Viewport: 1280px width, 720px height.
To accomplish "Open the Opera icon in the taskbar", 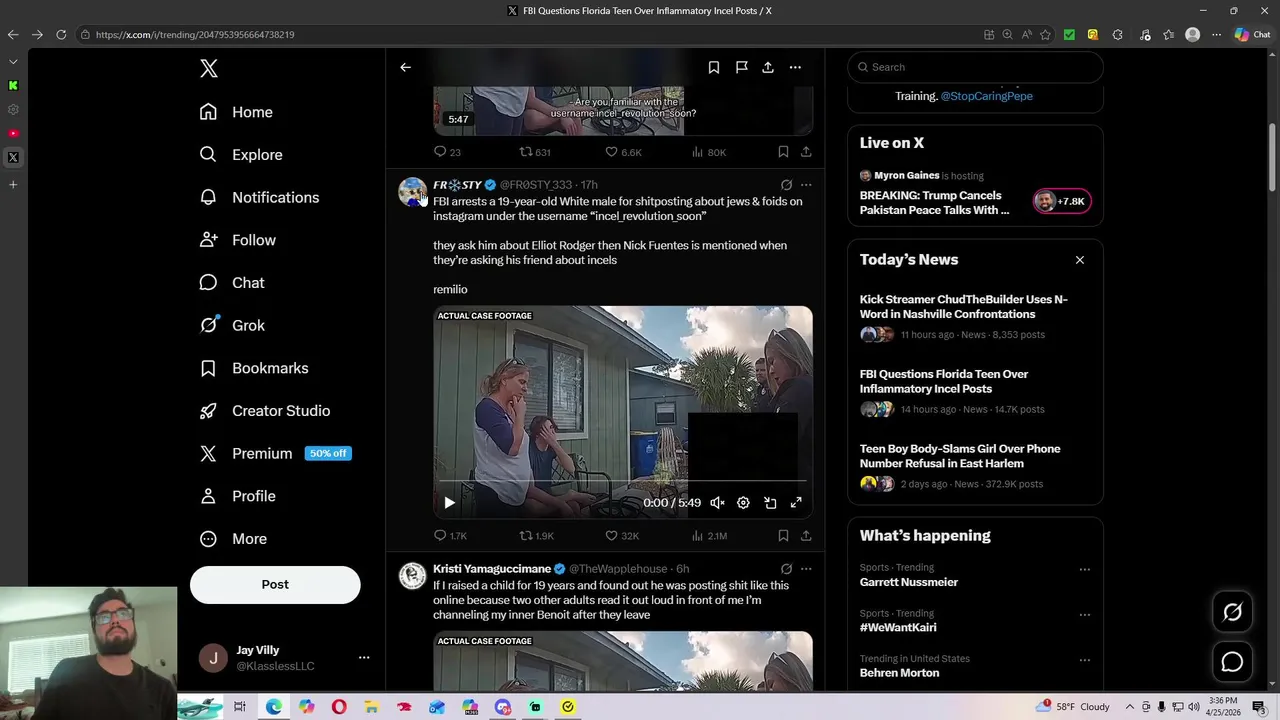I will coord(339,707).
